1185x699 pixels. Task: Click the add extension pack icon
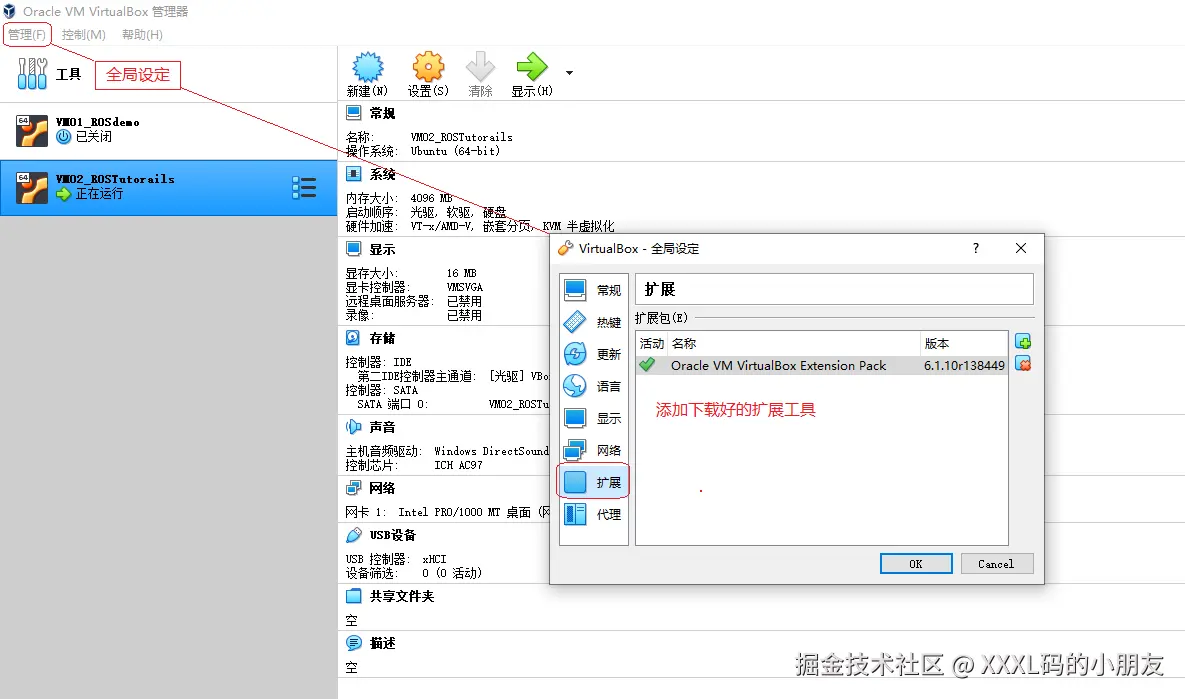[1023, 342]
